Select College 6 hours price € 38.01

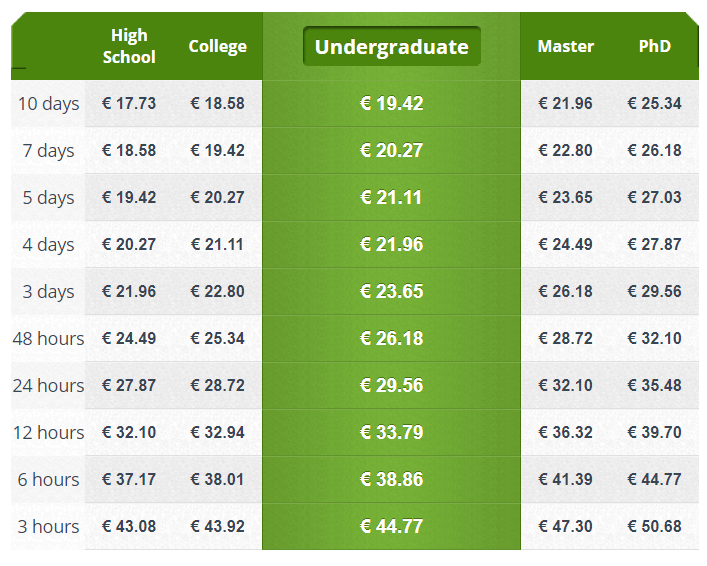217,479
